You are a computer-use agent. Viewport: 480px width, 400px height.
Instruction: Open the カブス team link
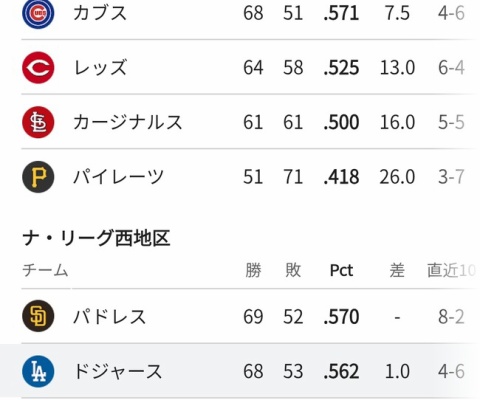[100, 13]
